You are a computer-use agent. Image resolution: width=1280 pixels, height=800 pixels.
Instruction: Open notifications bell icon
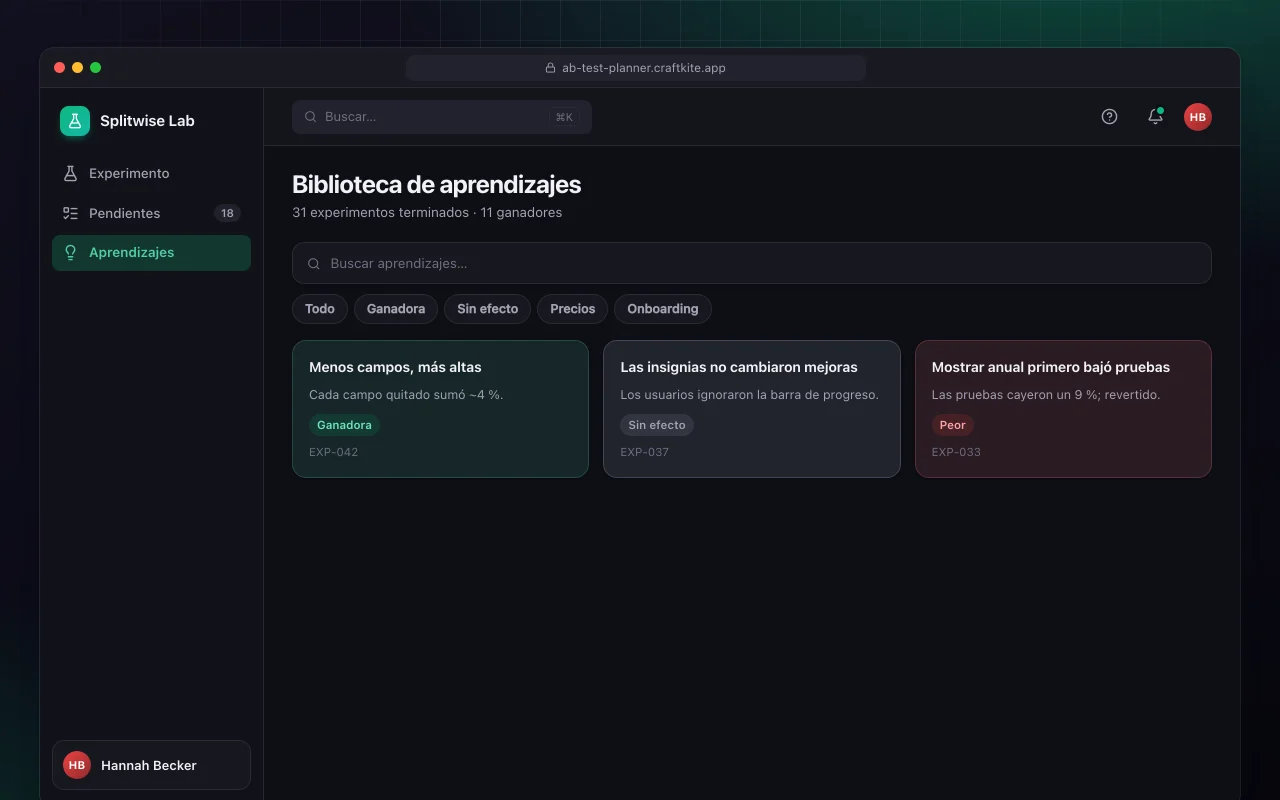point(1155,116)
